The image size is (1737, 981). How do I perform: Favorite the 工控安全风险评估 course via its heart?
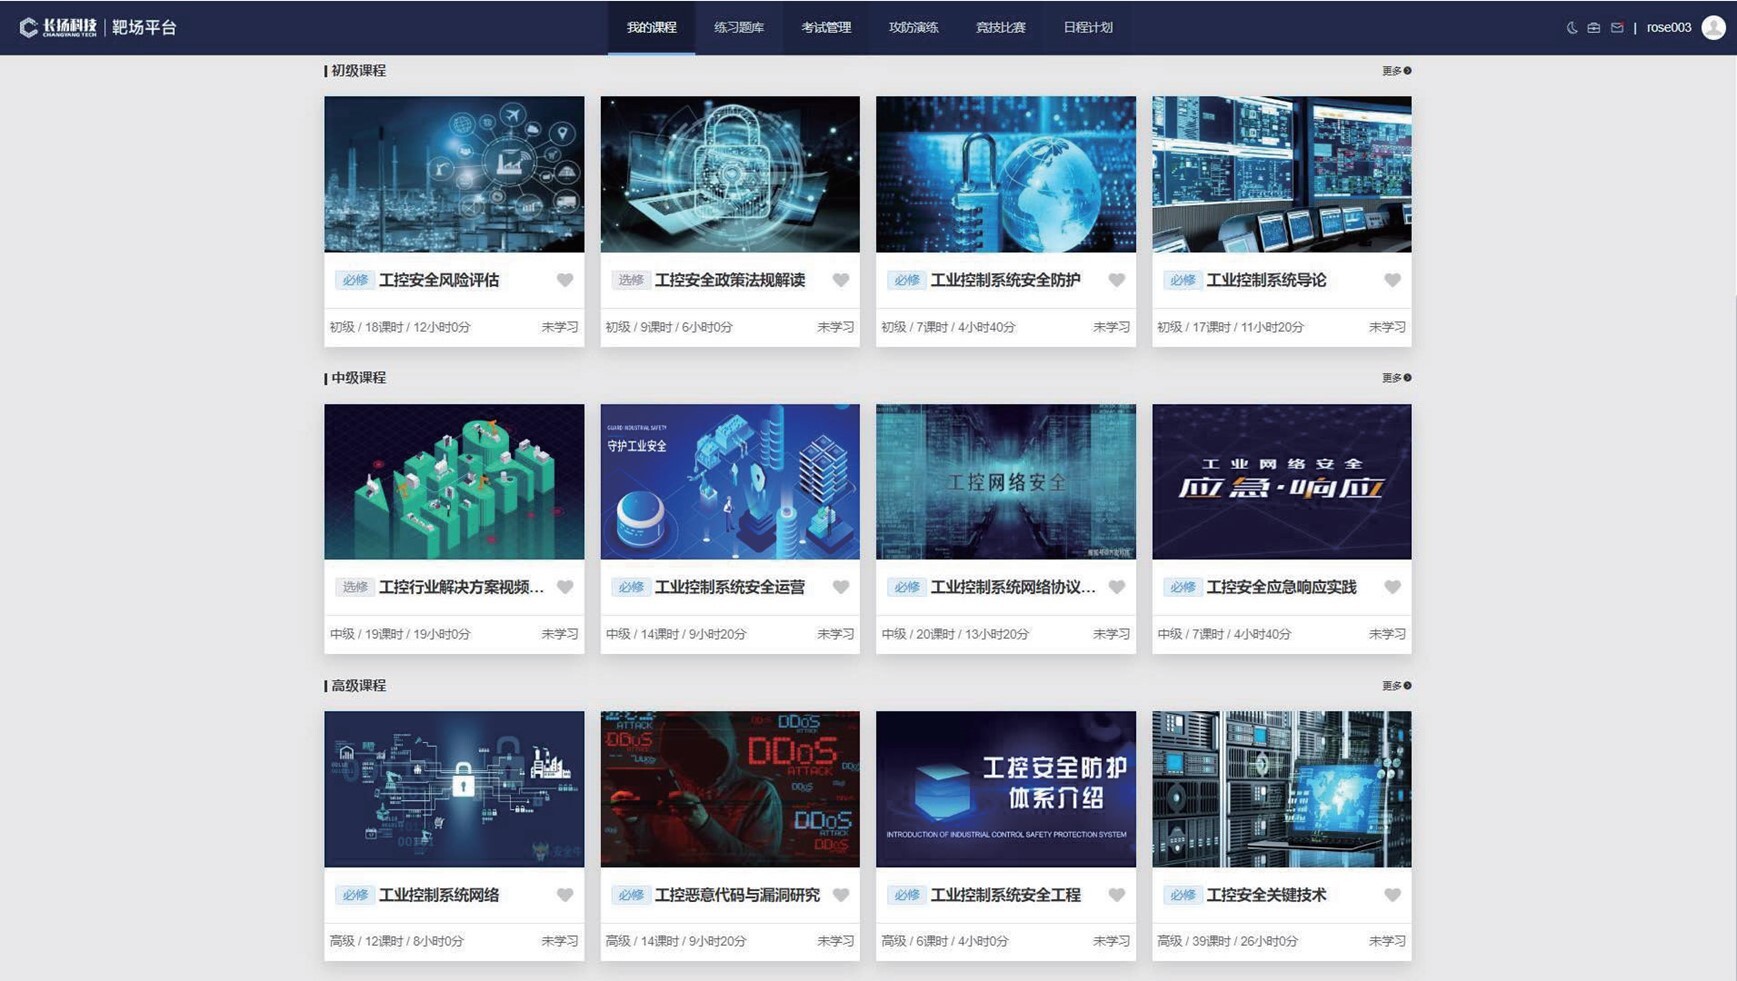tap(565, 280)
